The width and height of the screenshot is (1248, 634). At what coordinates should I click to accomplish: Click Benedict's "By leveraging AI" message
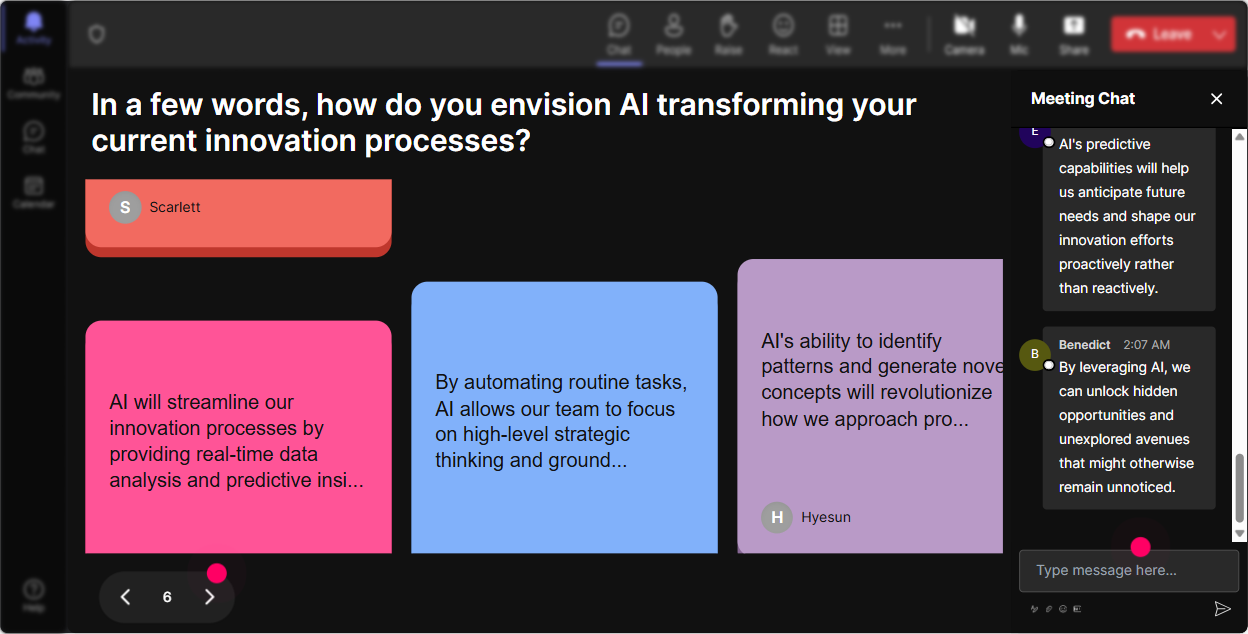[x=1129, y=418]
